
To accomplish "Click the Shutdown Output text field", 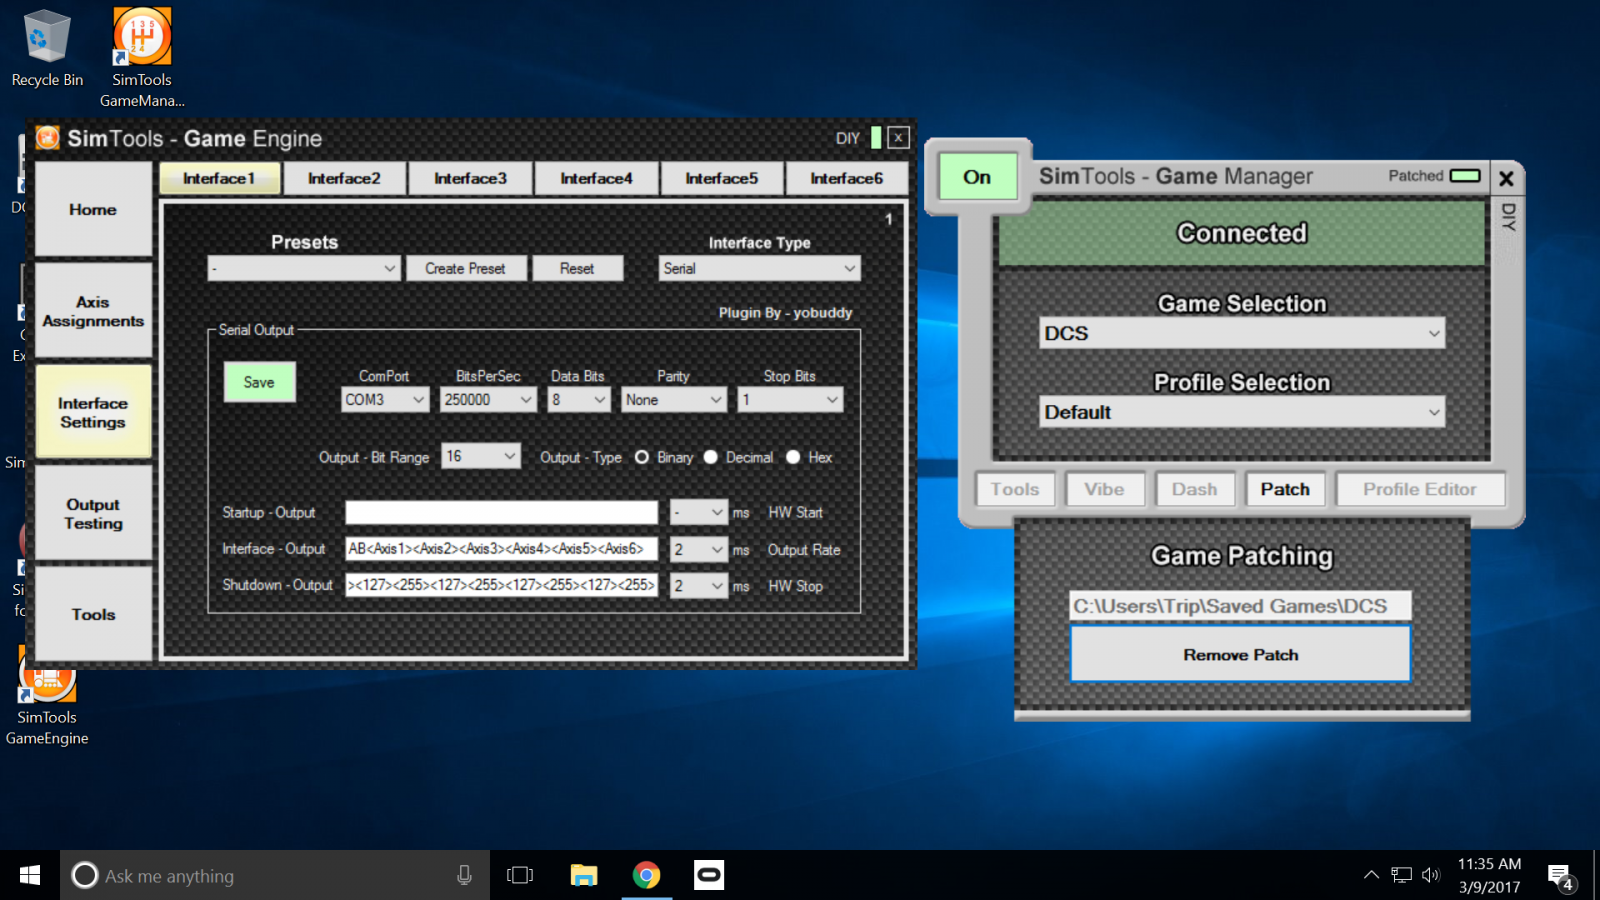I will [x=501, y=585].
